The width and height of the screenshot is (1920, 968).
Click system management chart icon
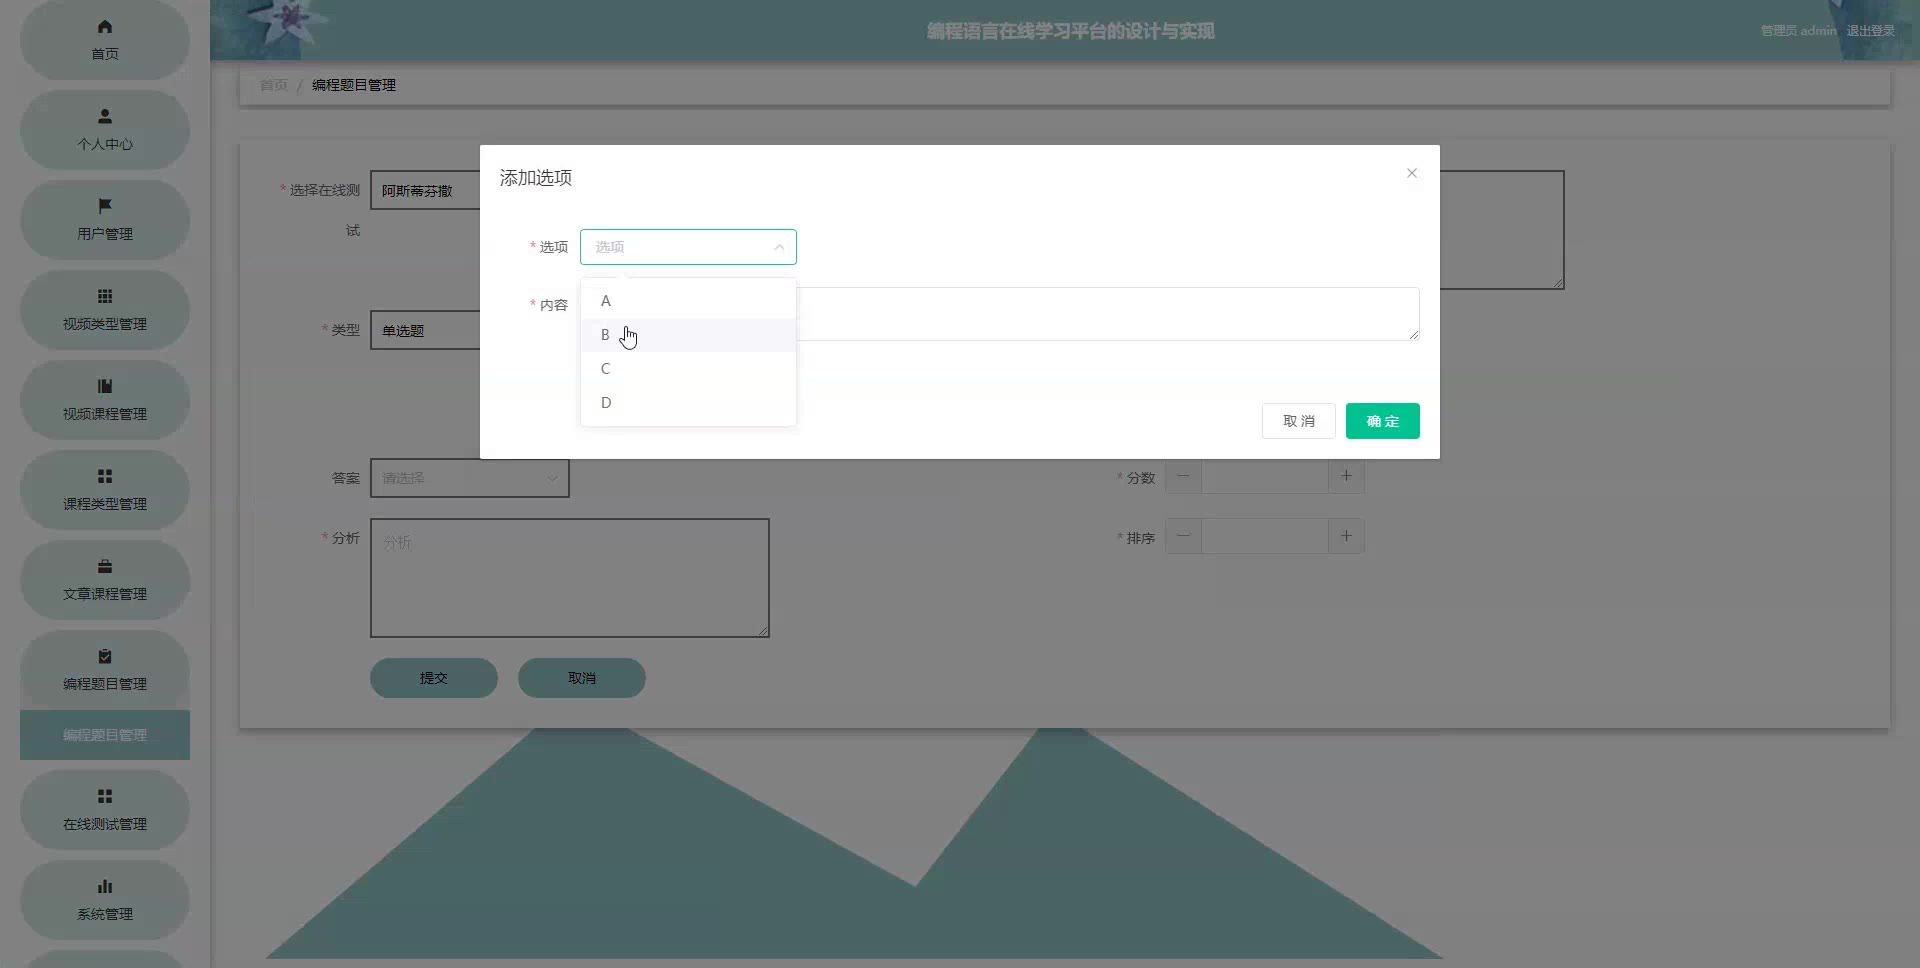pos(105,886)
